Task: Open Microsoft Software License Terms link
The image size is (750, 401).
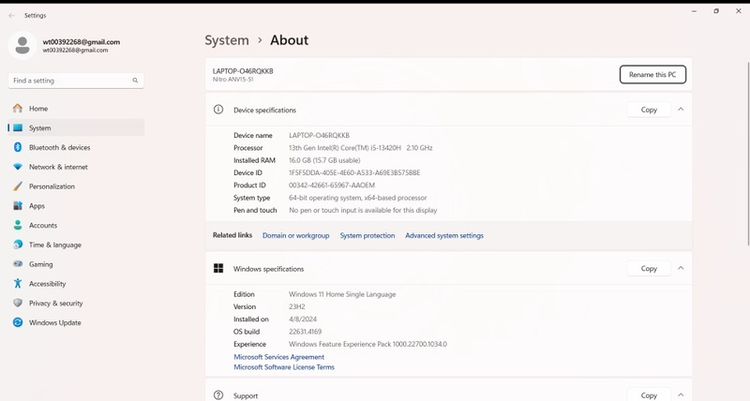Action: click(284, 367)
